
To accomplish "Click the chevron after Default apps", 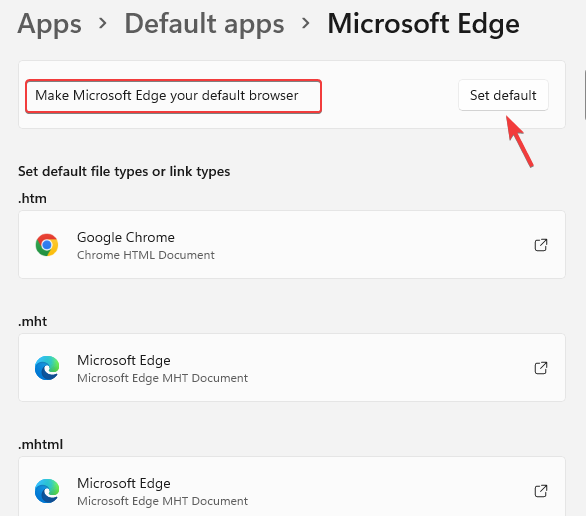I will click(306, 24).
